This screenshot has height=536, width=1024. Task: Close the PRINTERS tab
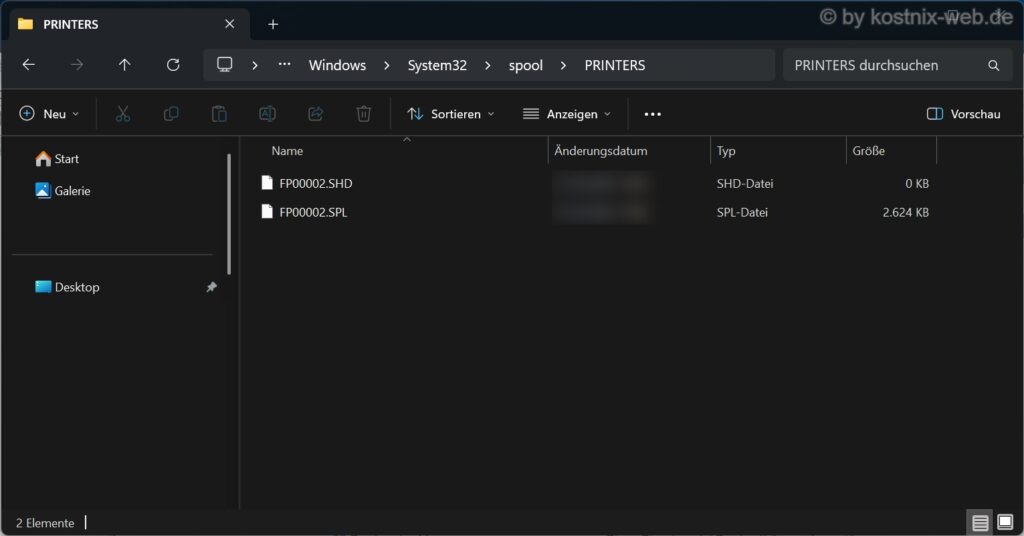click(x=229, y=24)
